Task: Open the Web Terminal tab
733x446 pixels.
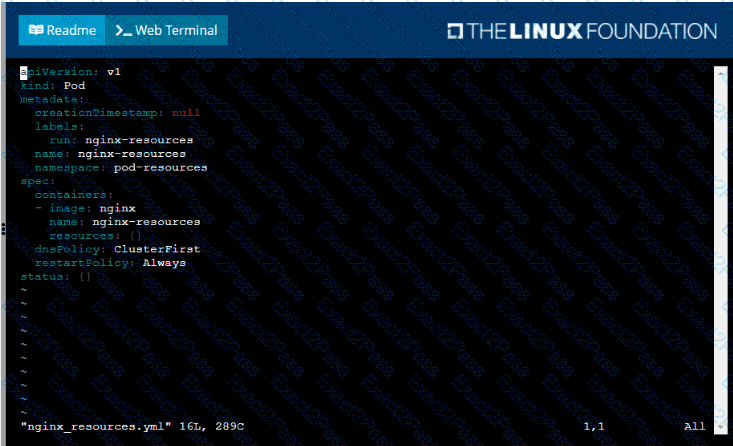Action: [166, 31]
